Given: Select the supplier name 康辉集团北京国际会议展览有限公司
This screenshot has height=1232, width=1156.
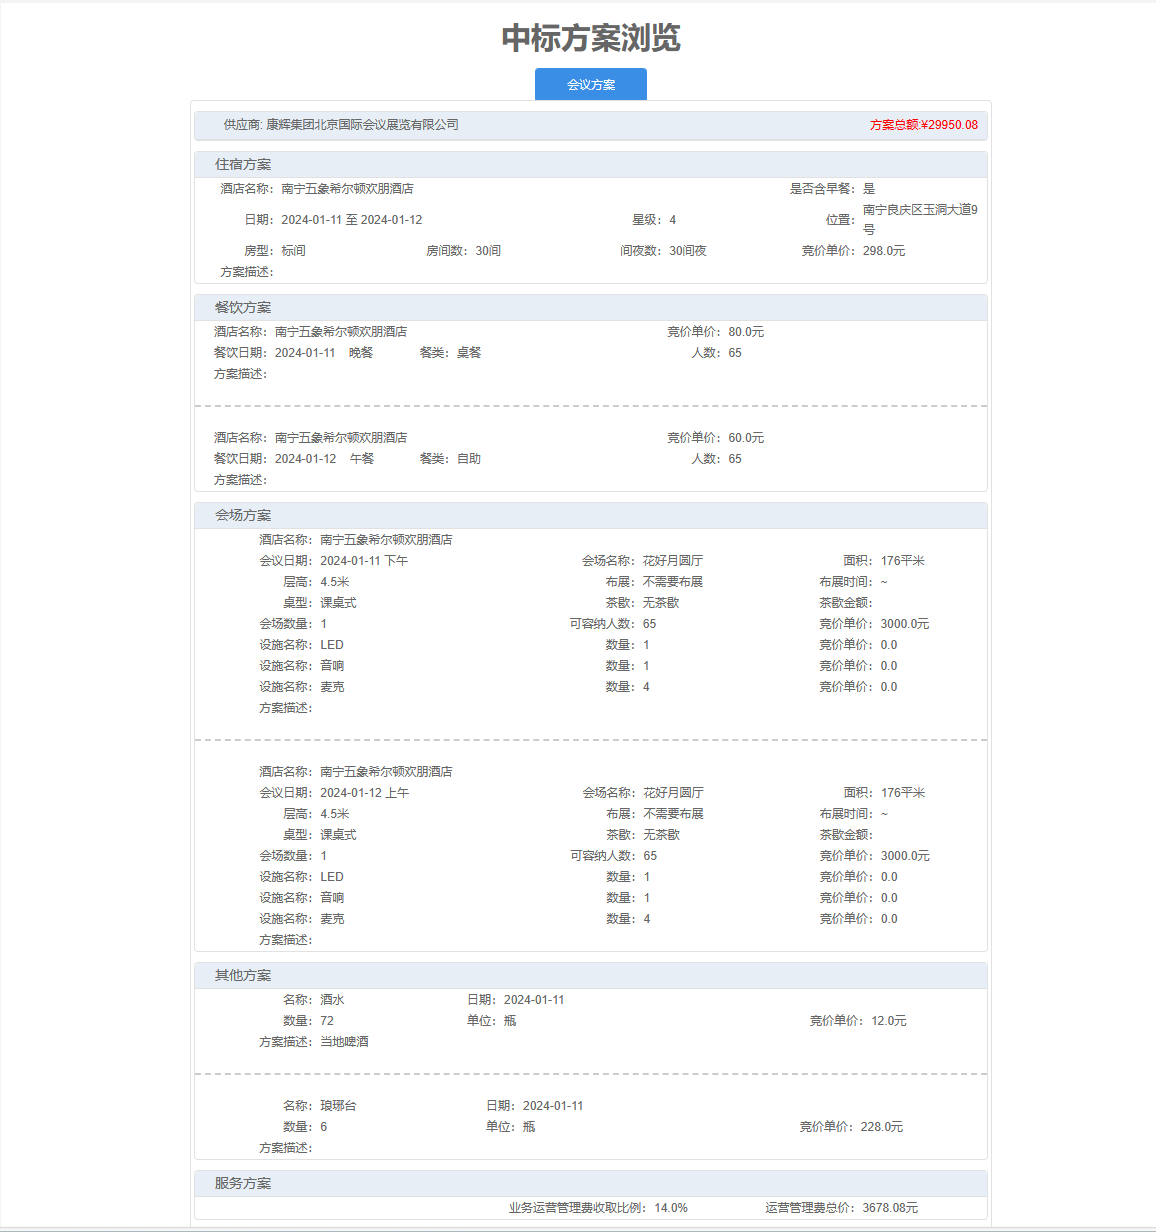Looking at the screenshot, I should [362, 125].
